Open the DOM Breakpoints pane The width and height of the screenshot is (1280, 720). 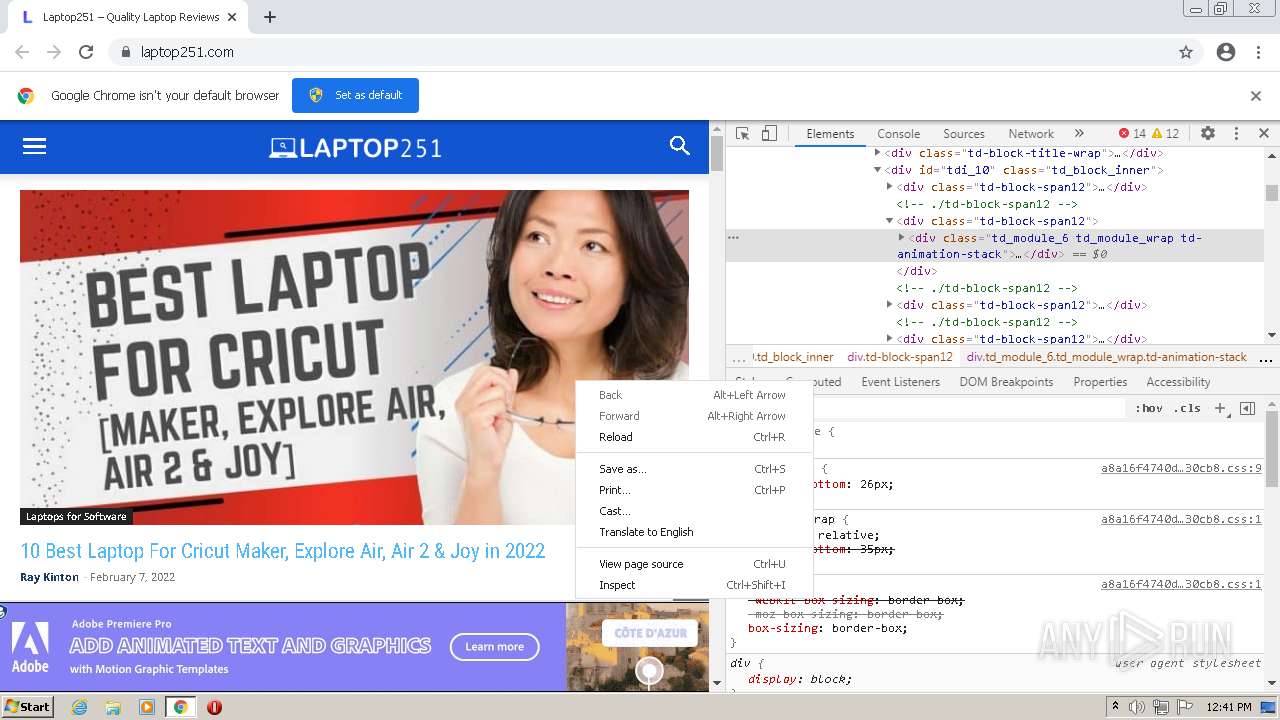1006,382
